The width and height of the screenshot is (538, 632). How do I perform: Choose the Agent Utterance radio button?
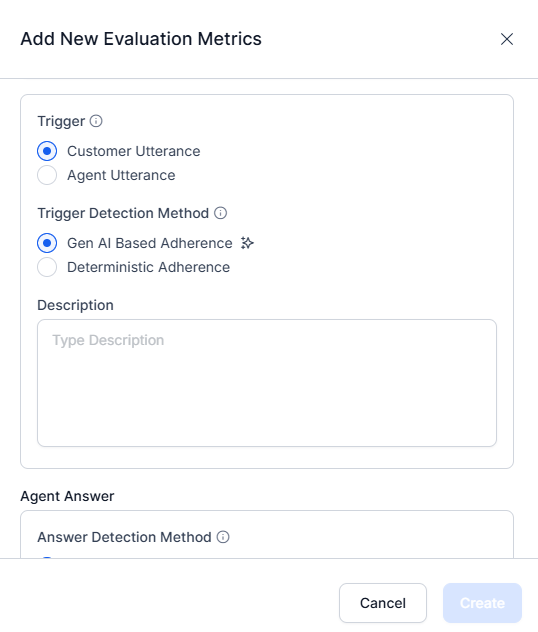47,175
